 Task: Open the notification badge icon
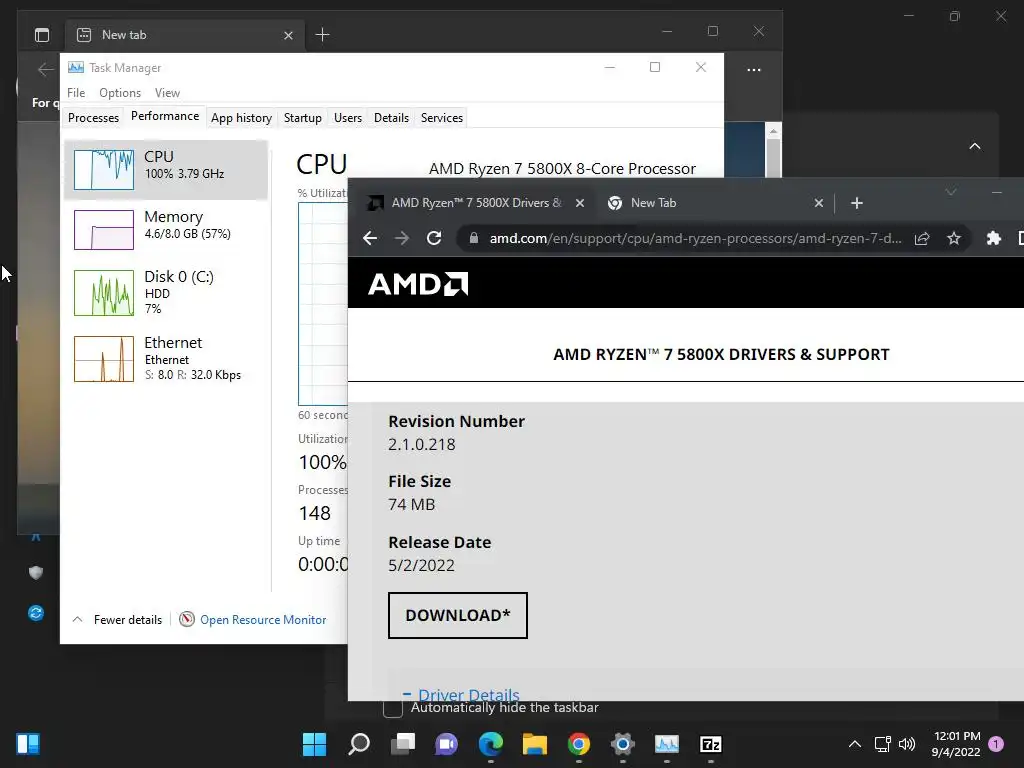point(996,743)
